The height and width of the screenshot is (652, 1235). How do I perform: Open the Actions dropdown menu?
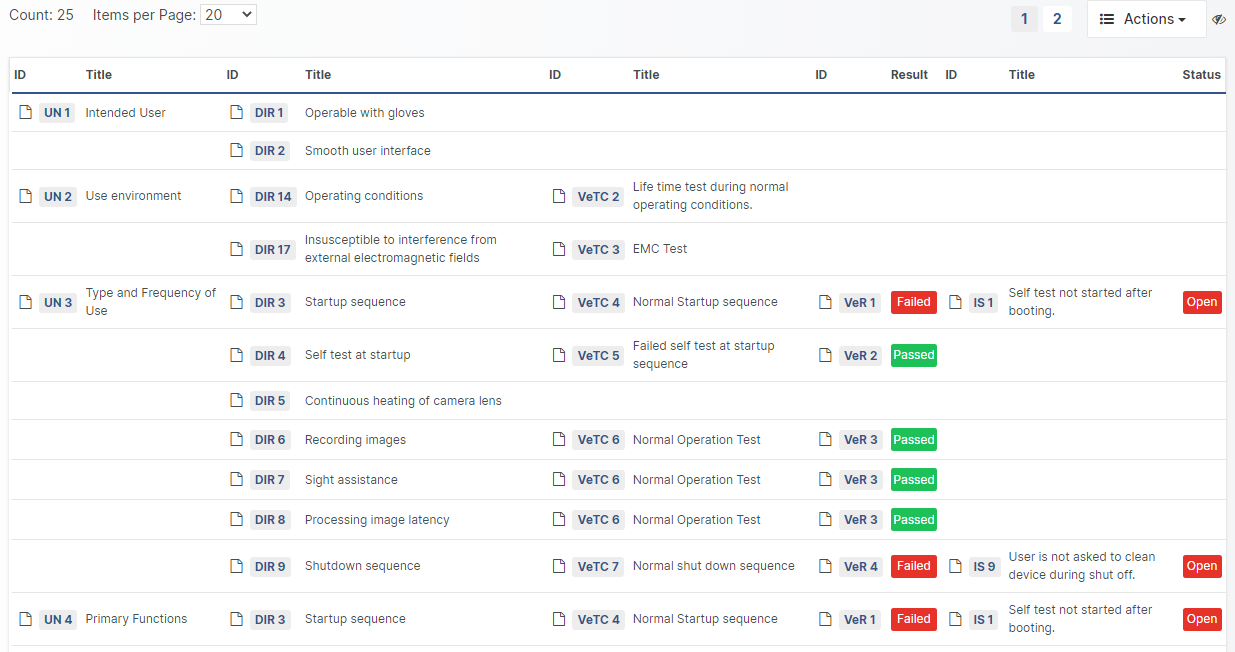pos(1146,19)
